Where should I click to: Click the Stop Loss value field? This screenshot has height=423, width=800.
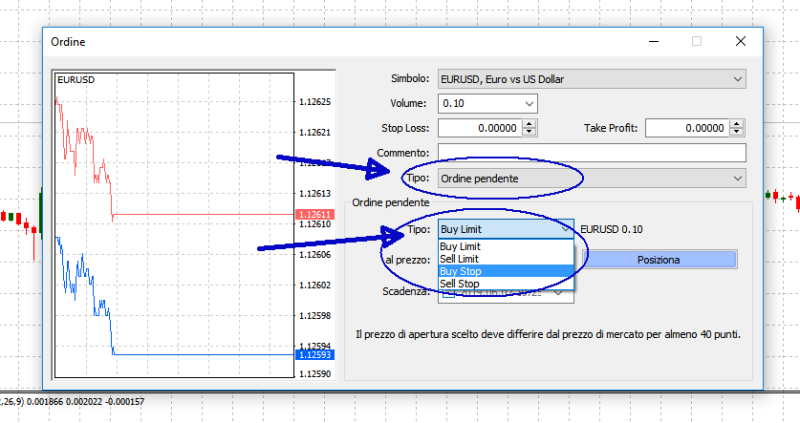[480, 128]
